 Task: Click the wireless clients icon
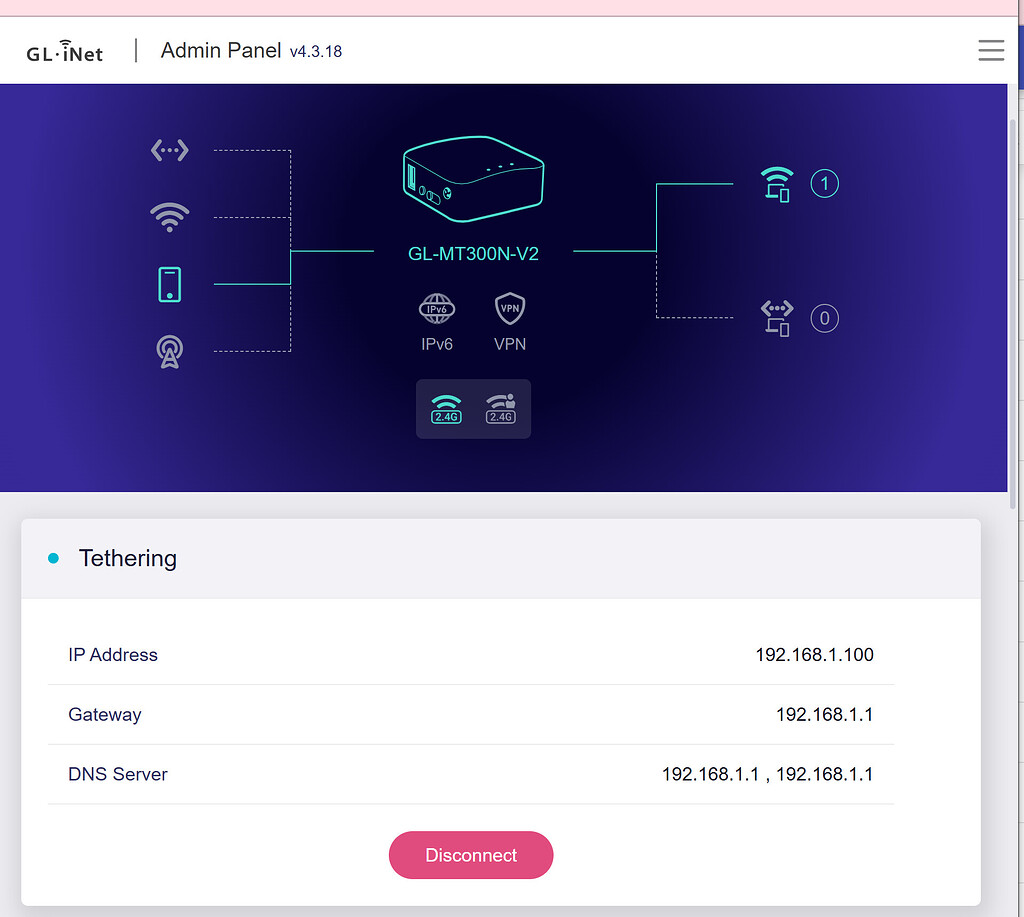[x=776, y=184]
